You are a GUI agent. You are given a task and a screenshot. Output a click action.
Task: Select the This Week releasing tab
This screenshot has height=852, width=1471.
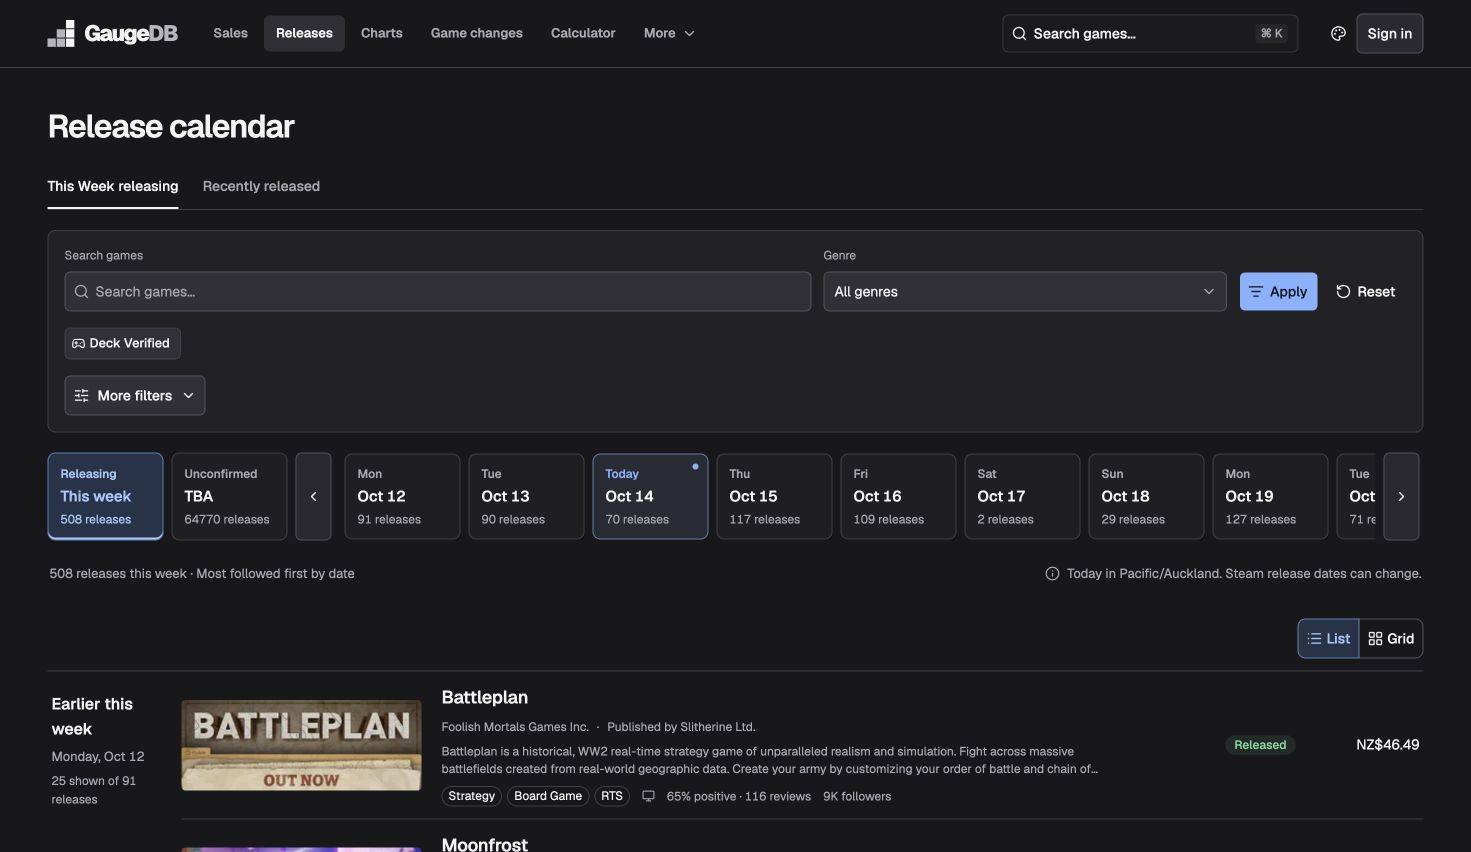pos(113,186)
